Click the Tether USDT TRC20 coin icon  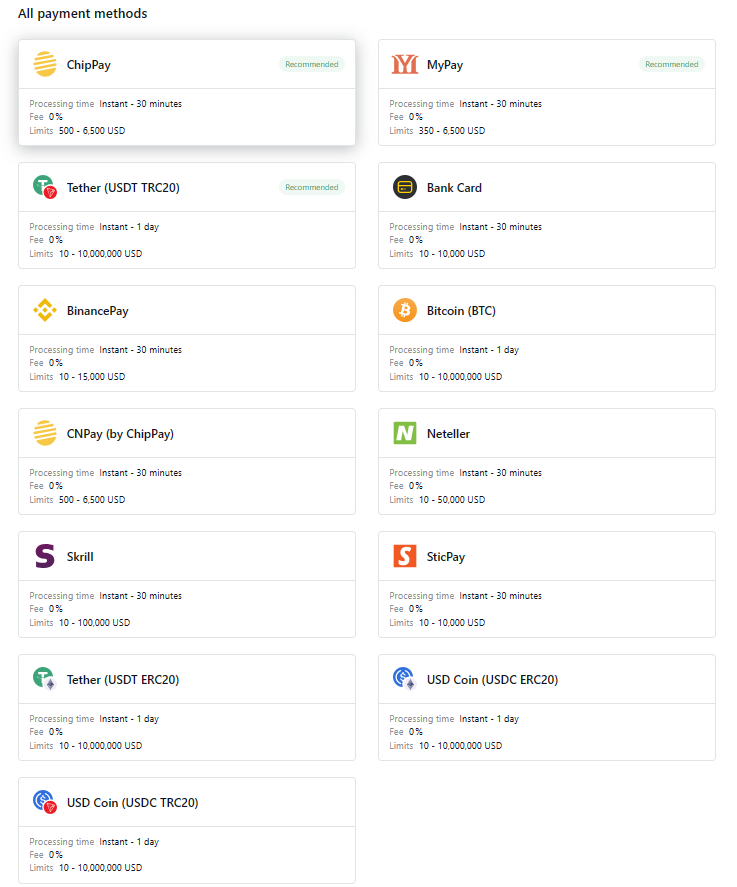click(x=45, y=187)
